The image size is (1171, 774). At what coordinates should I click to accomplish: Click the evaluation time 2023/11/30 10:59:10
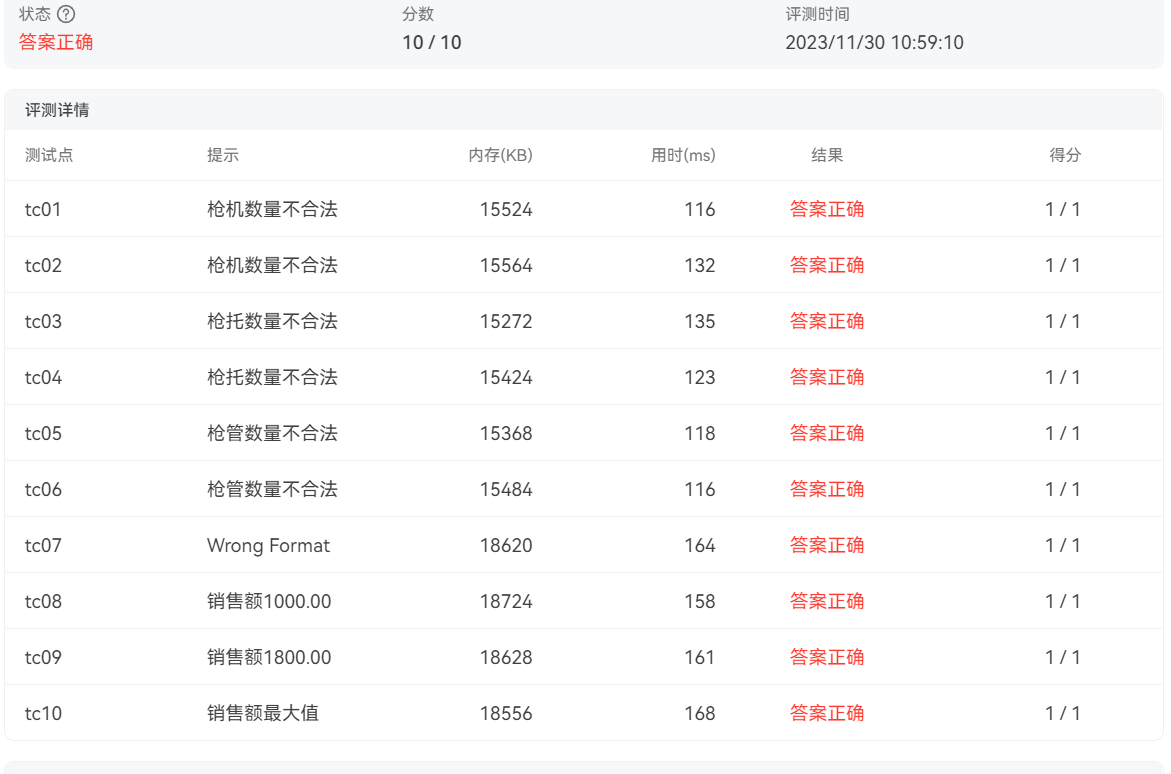[874, 42]
